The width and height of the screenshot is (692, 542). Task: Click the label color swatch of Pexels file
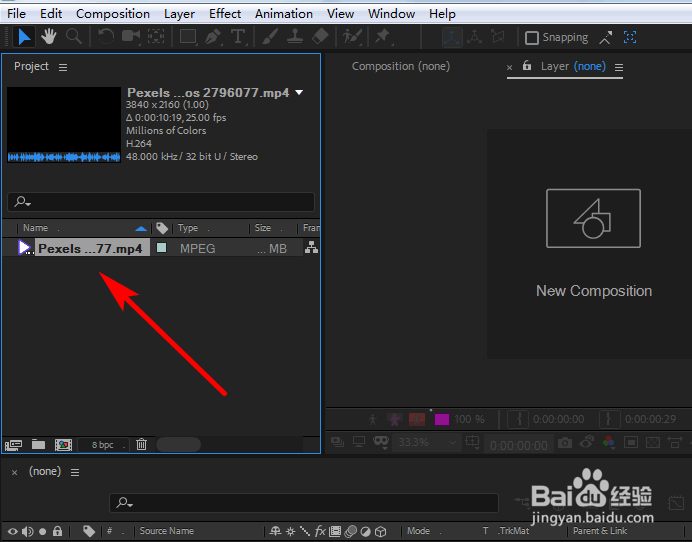162,248
